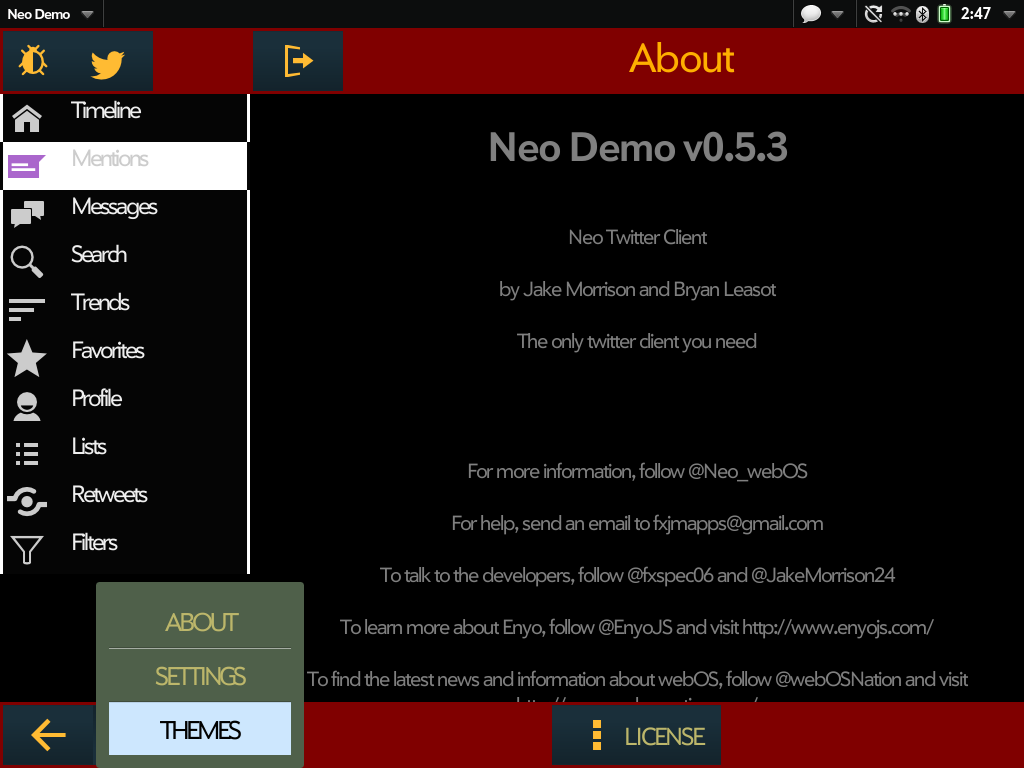Open the Trends sidebar icon
Viewport: 1024px width, 768px height.
click(27, 310)
